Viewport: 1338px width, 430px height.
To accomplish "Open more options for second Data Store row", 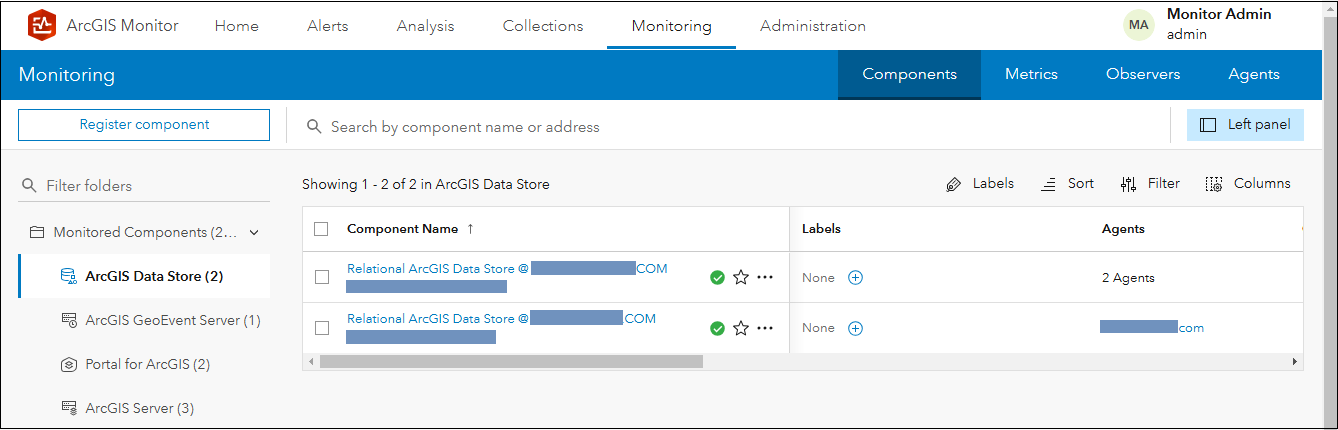I will [765, 328].
